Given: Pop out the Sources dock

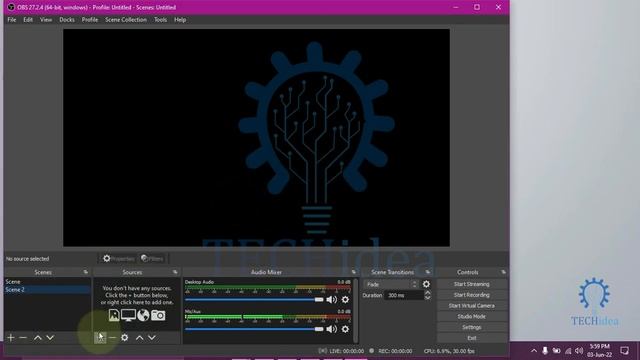Looking at the screenshot, I should (175, 272).
